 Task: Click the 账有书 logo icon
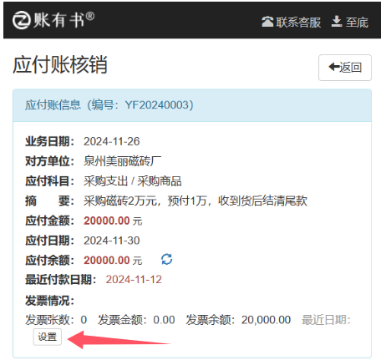(x=22, y=20)
